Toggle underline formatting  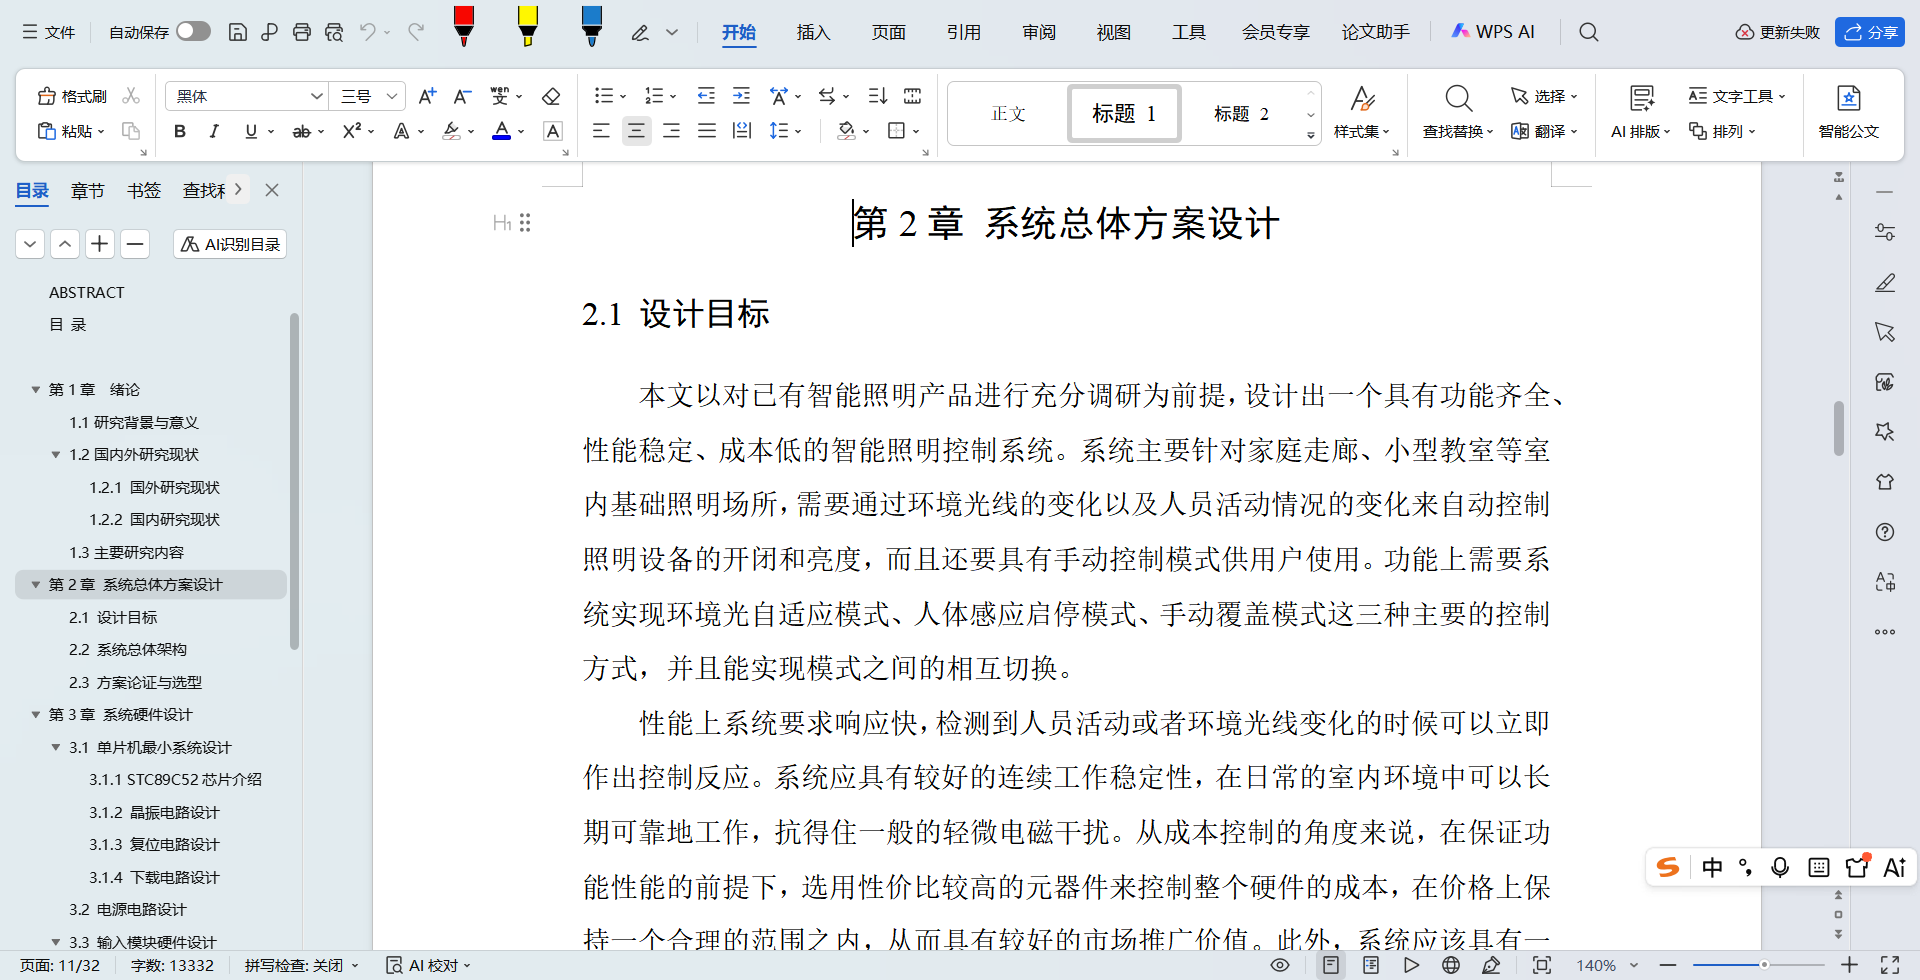coord(251,131)
